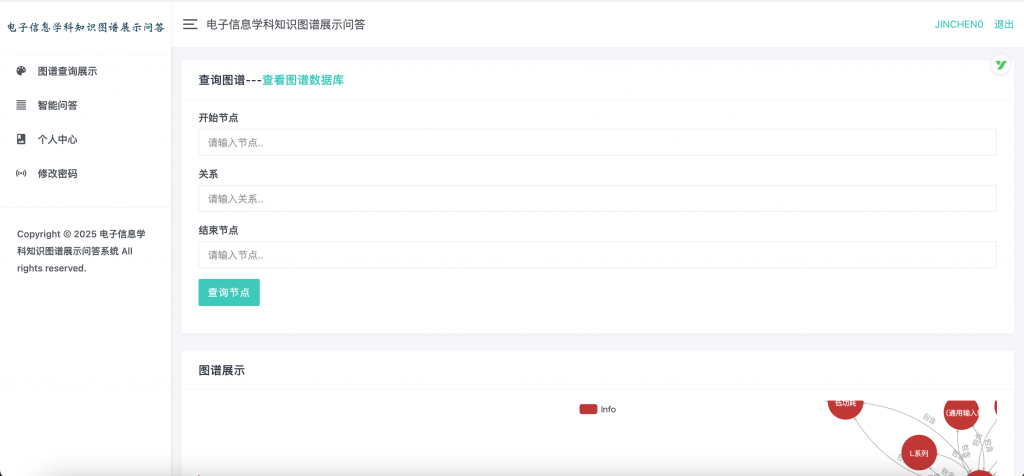Select the 通用输入 graph node
The height and width of the screenshot is (476, 1024).
[x=961, y=413]
